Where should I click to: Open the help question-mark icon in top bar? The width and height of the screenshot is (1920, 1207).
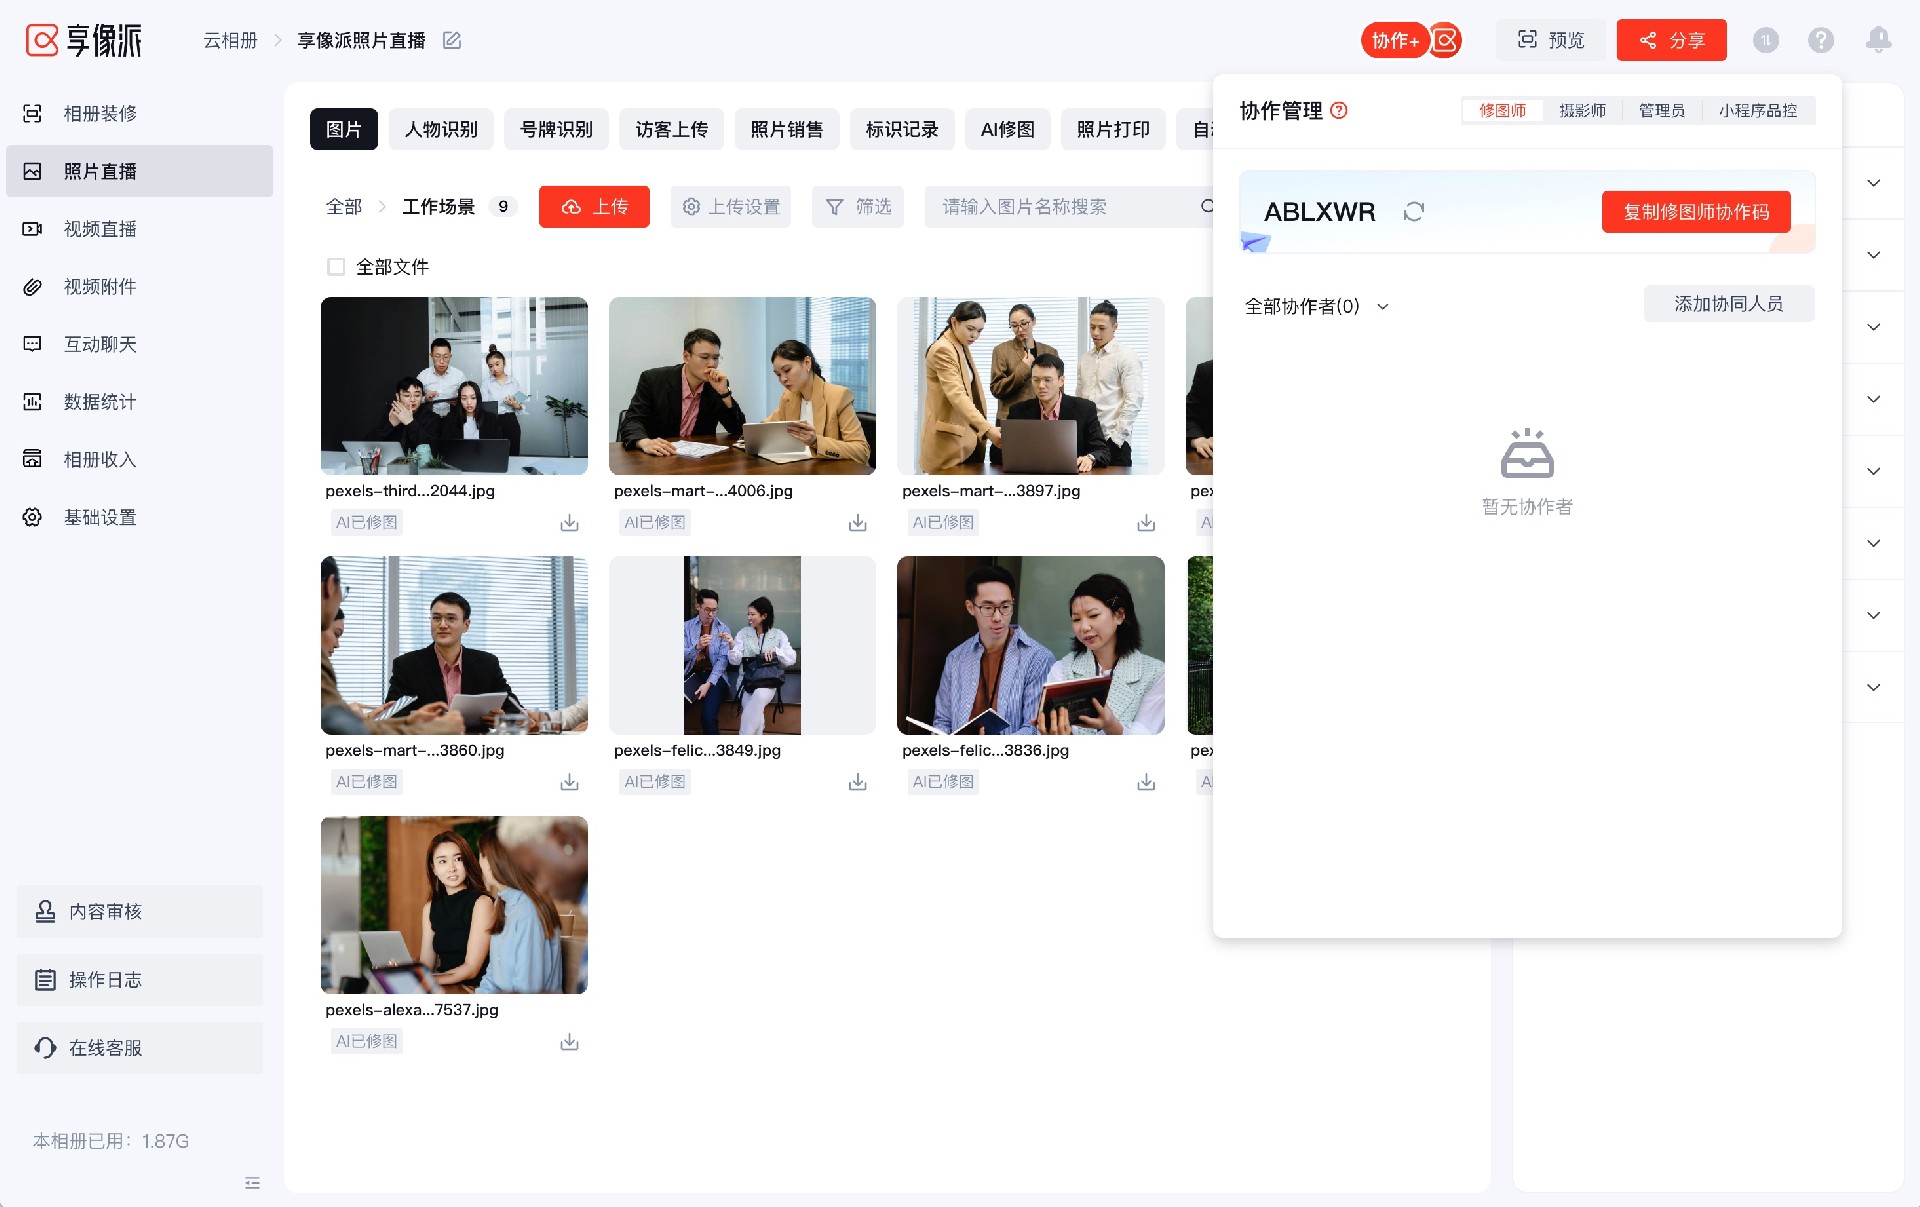[x=1821, y=40]
